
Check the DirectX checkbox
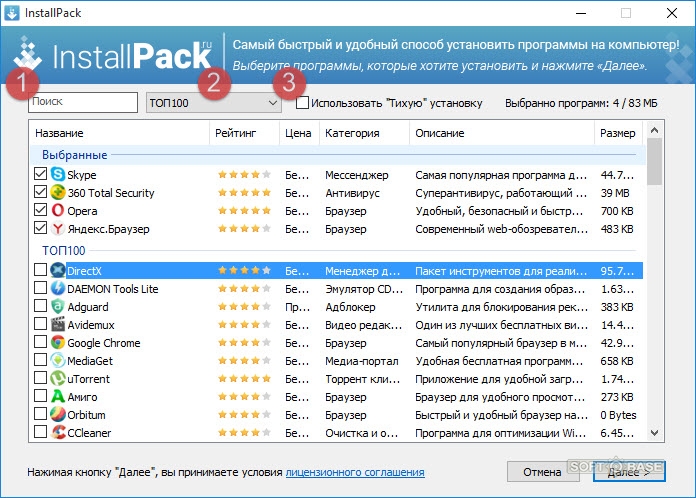coord(40,269)
